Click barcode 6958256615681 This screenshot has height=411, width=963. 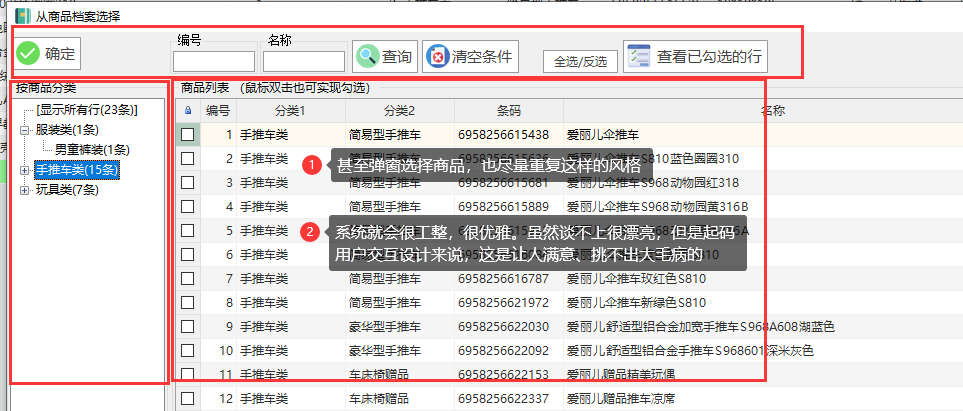coord(503,182)
